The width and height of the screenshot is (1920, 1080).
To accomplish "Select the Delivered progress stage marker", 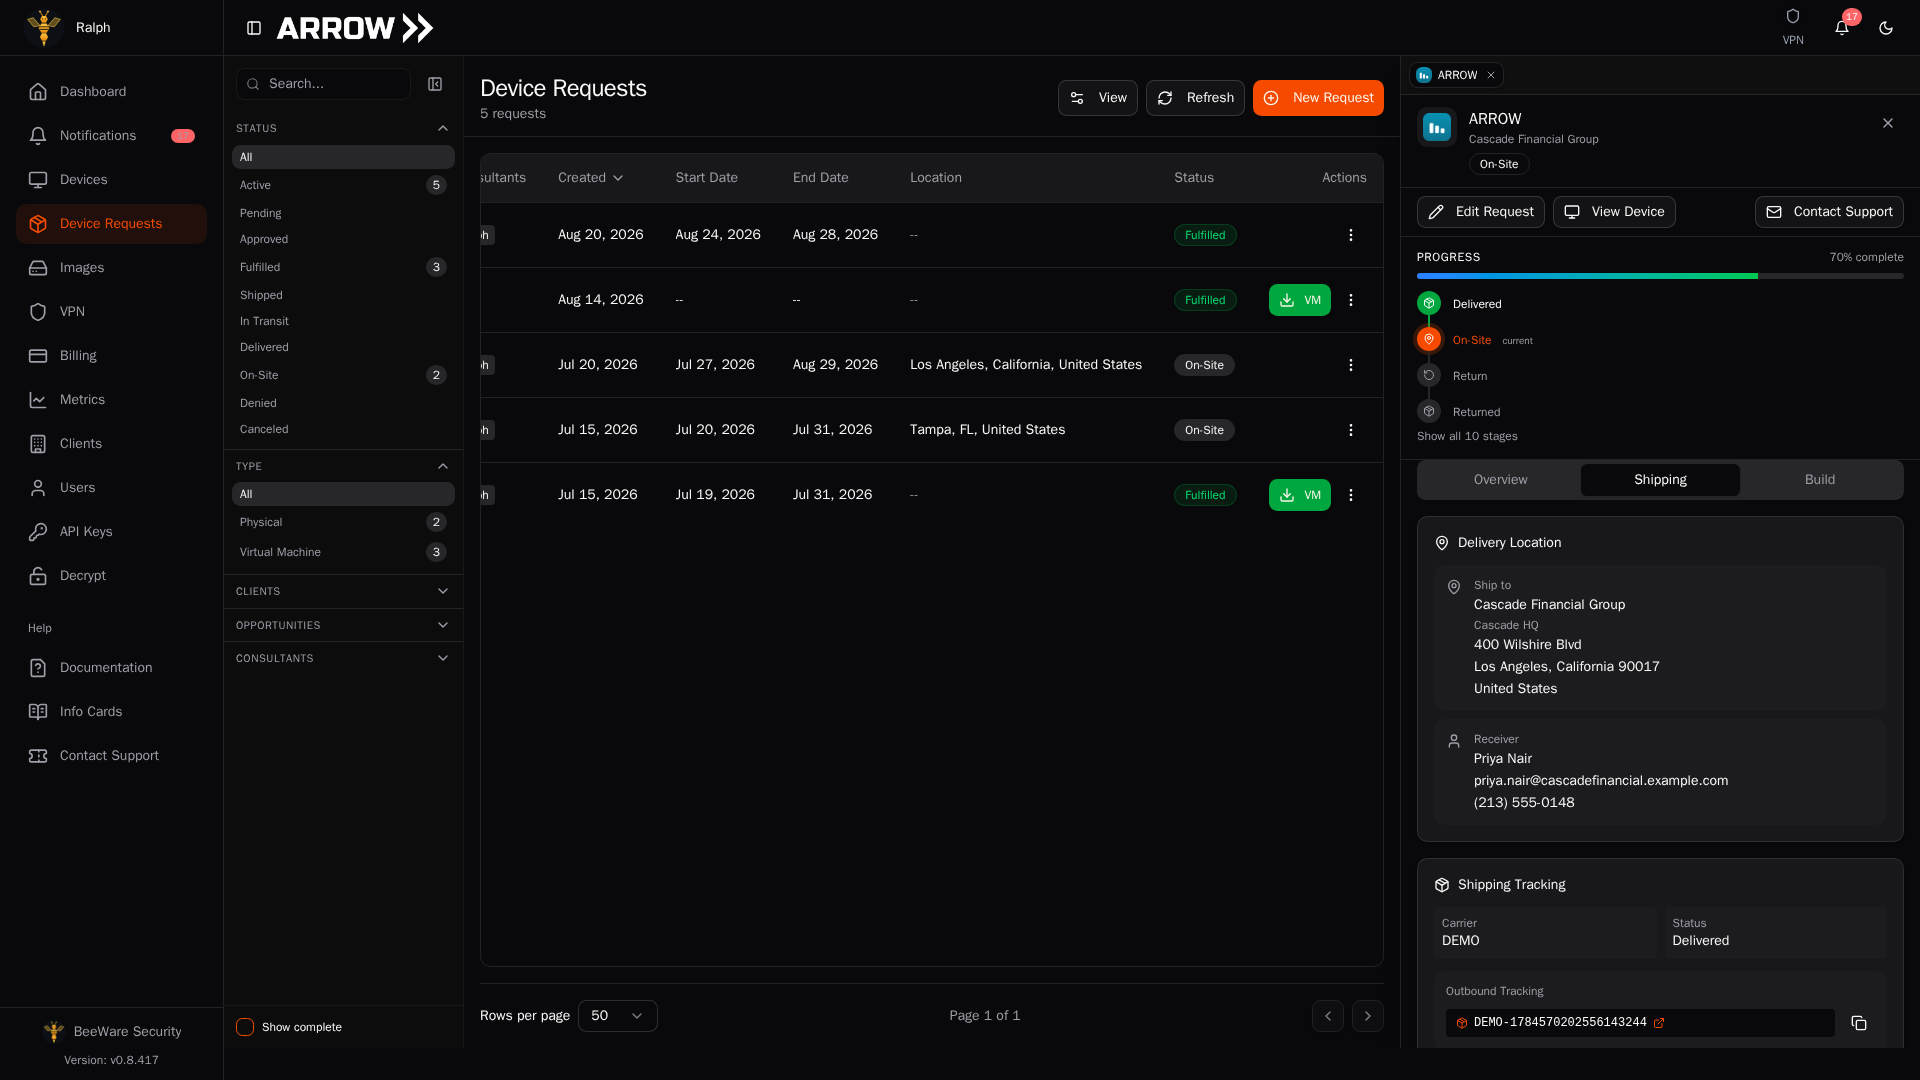I will [x=1429, y=304].
